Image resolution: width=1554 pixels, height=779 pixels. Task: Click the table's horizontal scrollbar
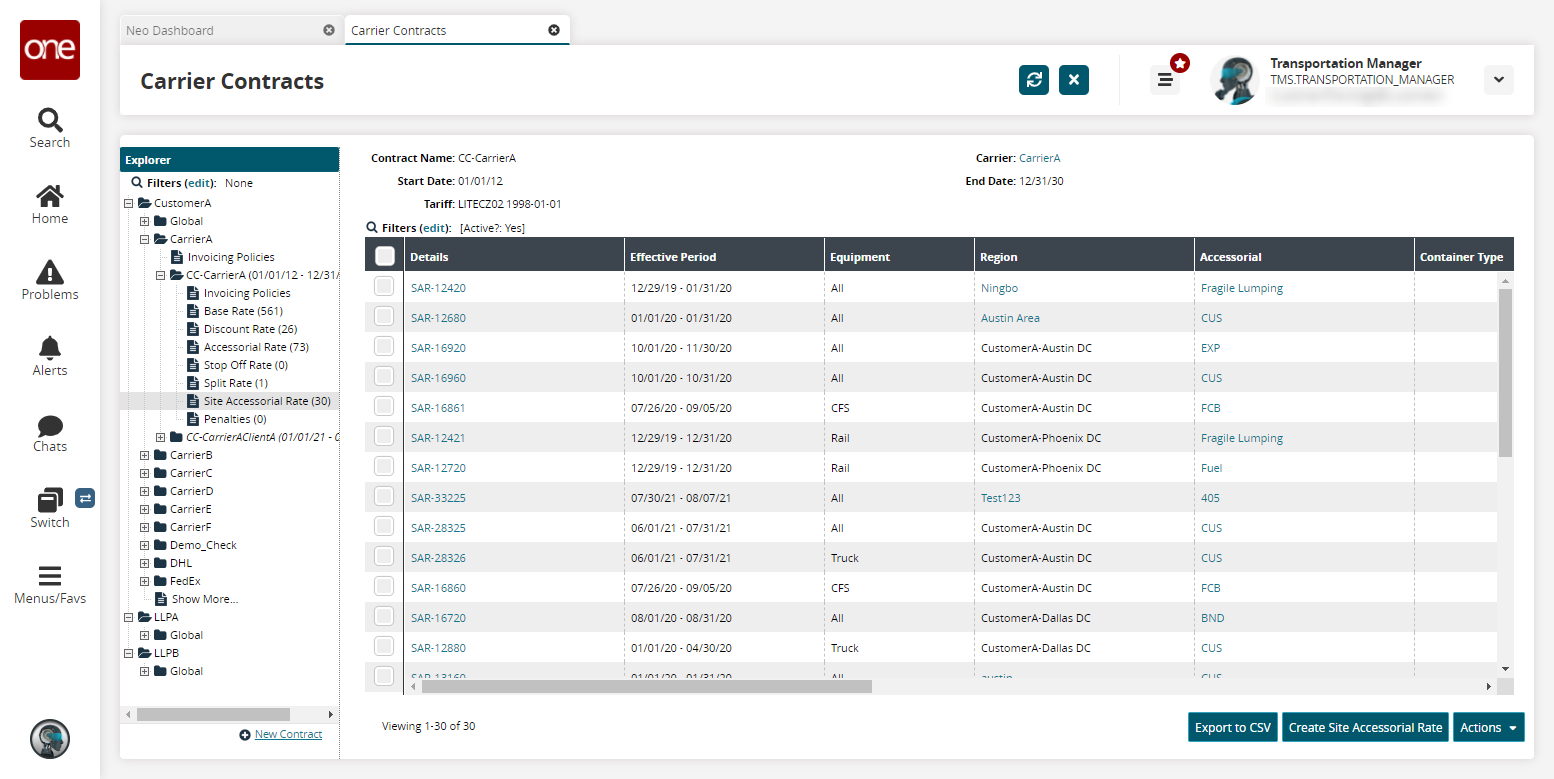(x=646, y=687)
